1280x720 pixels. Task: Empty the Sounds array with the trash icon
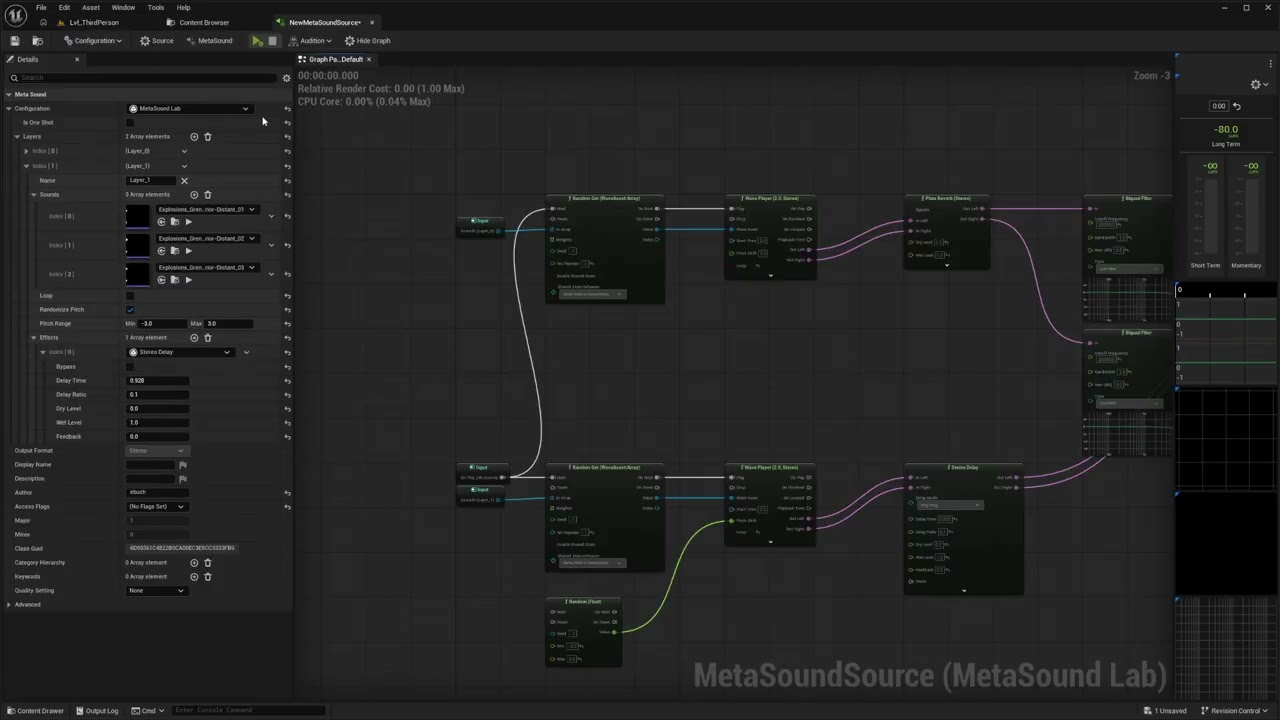click(208, 195)
